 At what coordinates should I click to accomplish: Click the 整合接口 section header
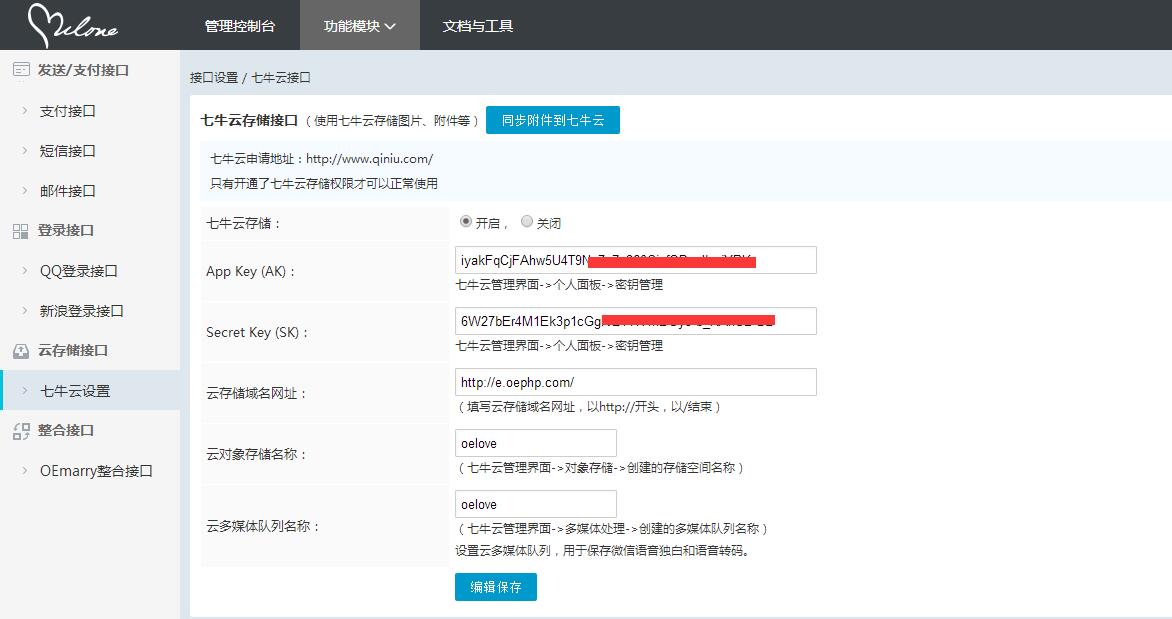pos(66,431)
